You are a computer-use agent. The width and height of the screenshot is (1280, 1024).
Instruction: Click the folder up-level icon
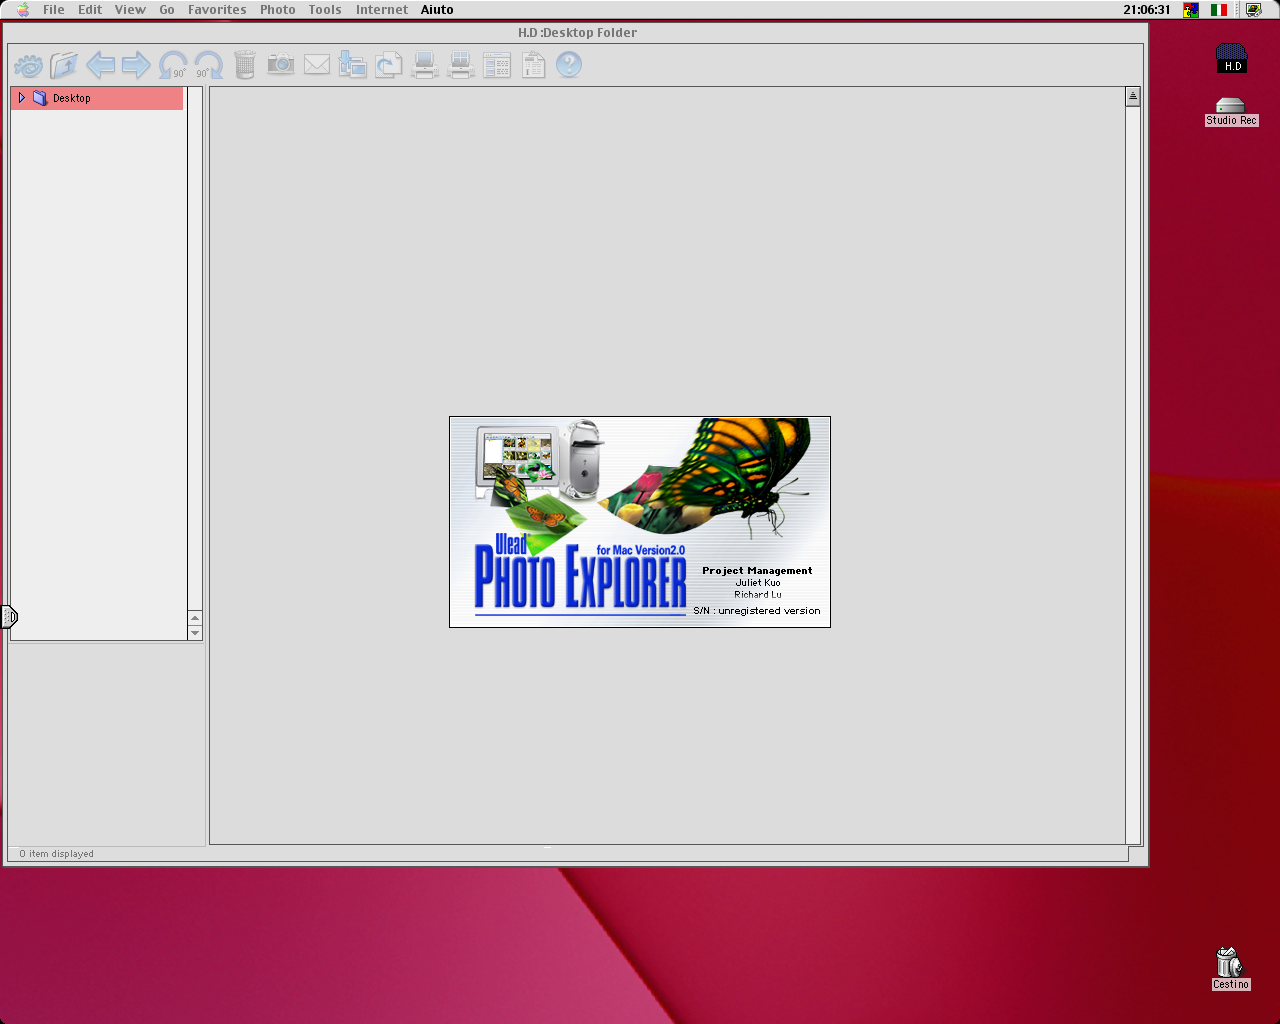[x=64, y=66]
